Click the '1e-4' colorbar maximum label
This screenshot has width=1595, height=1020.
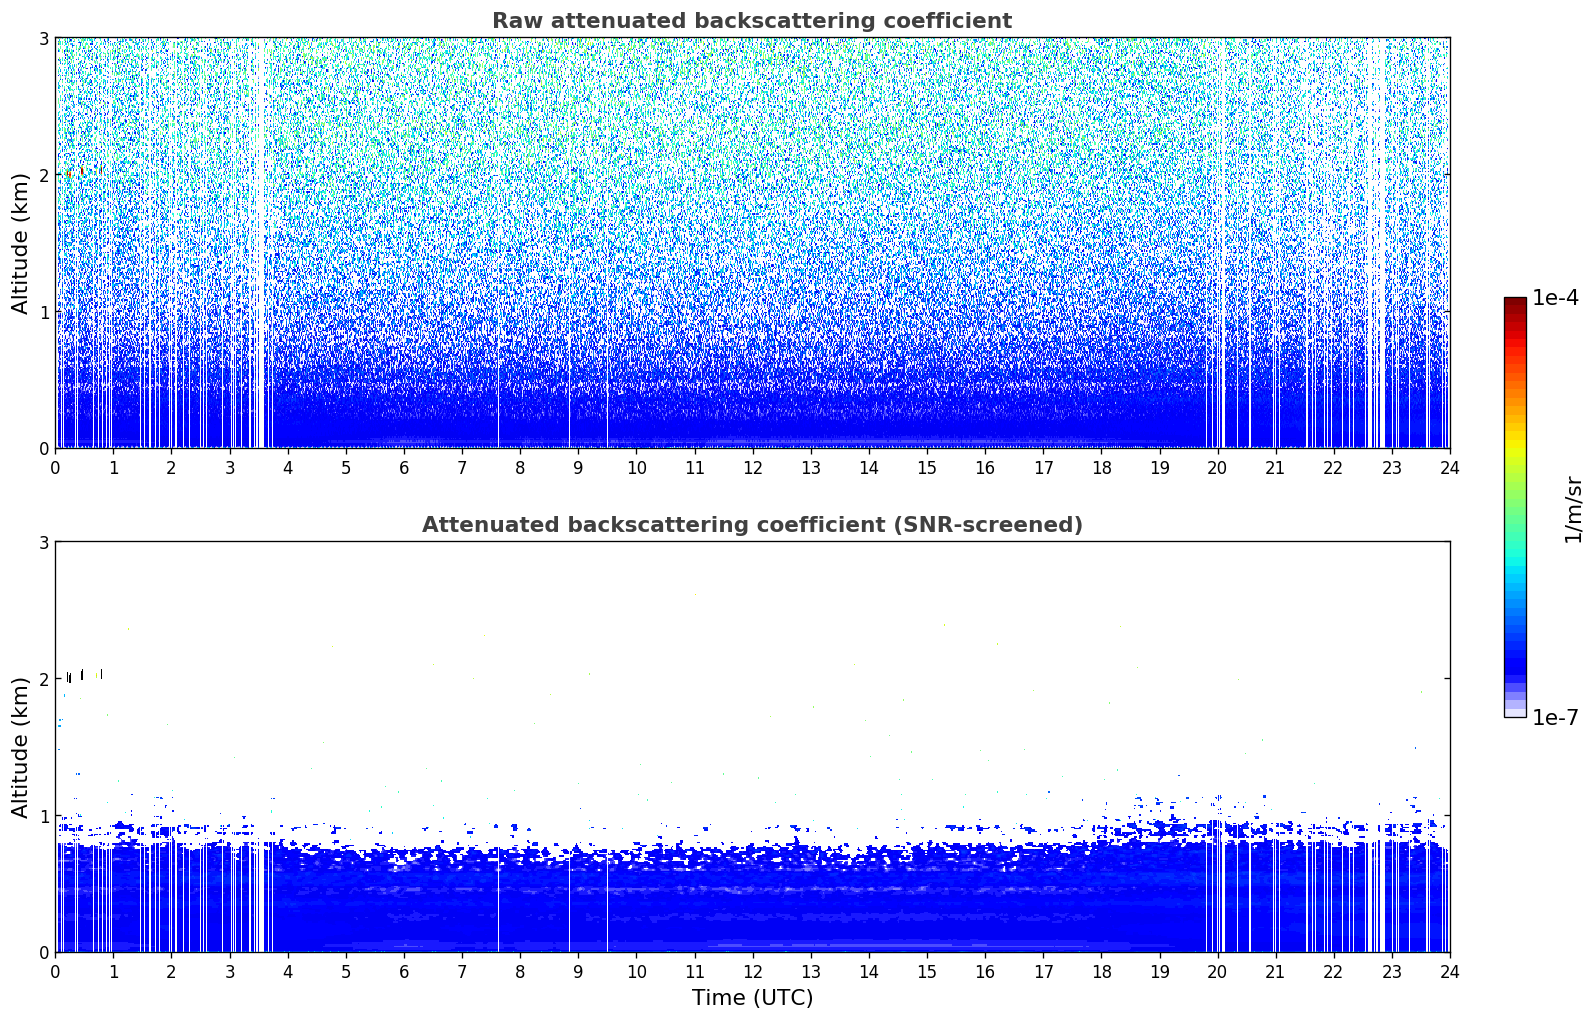tap(1555, 298)
